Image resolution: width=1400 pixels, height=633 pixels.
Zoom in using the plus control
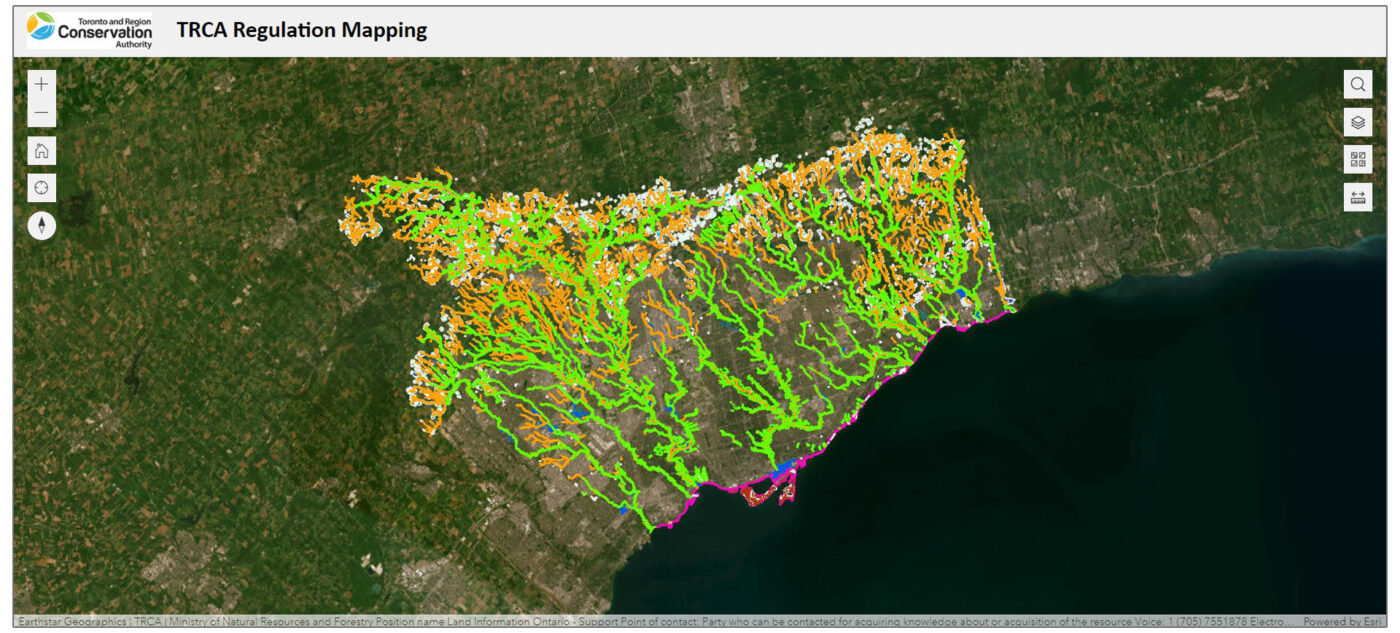[40, 84]
